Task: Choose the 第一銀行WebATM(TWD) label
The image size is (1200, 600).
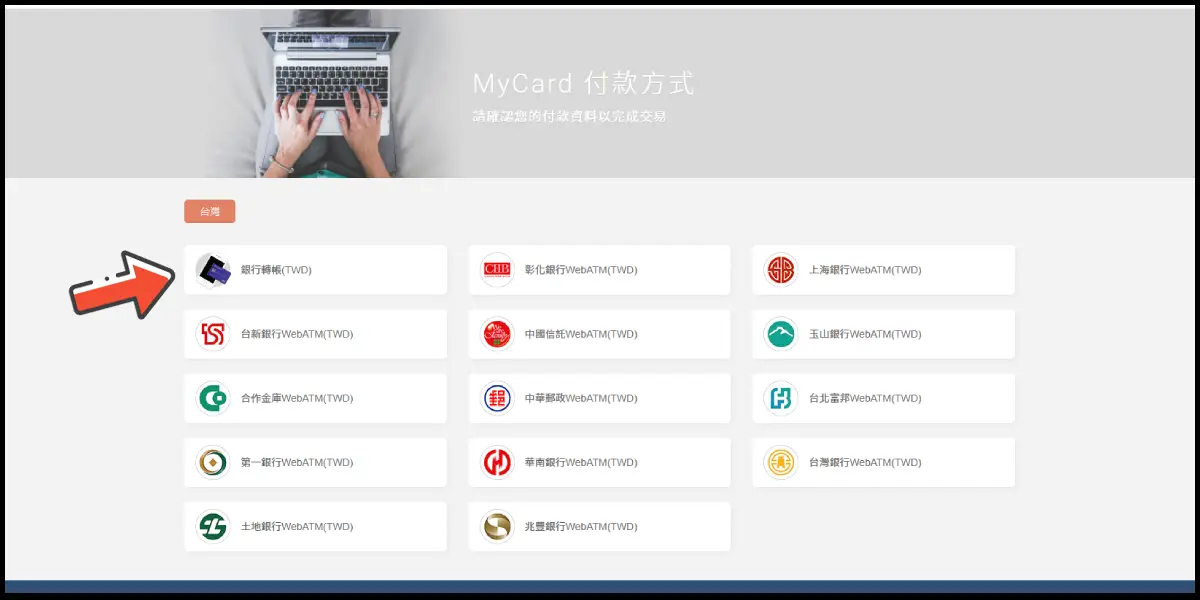Action: 297,462
